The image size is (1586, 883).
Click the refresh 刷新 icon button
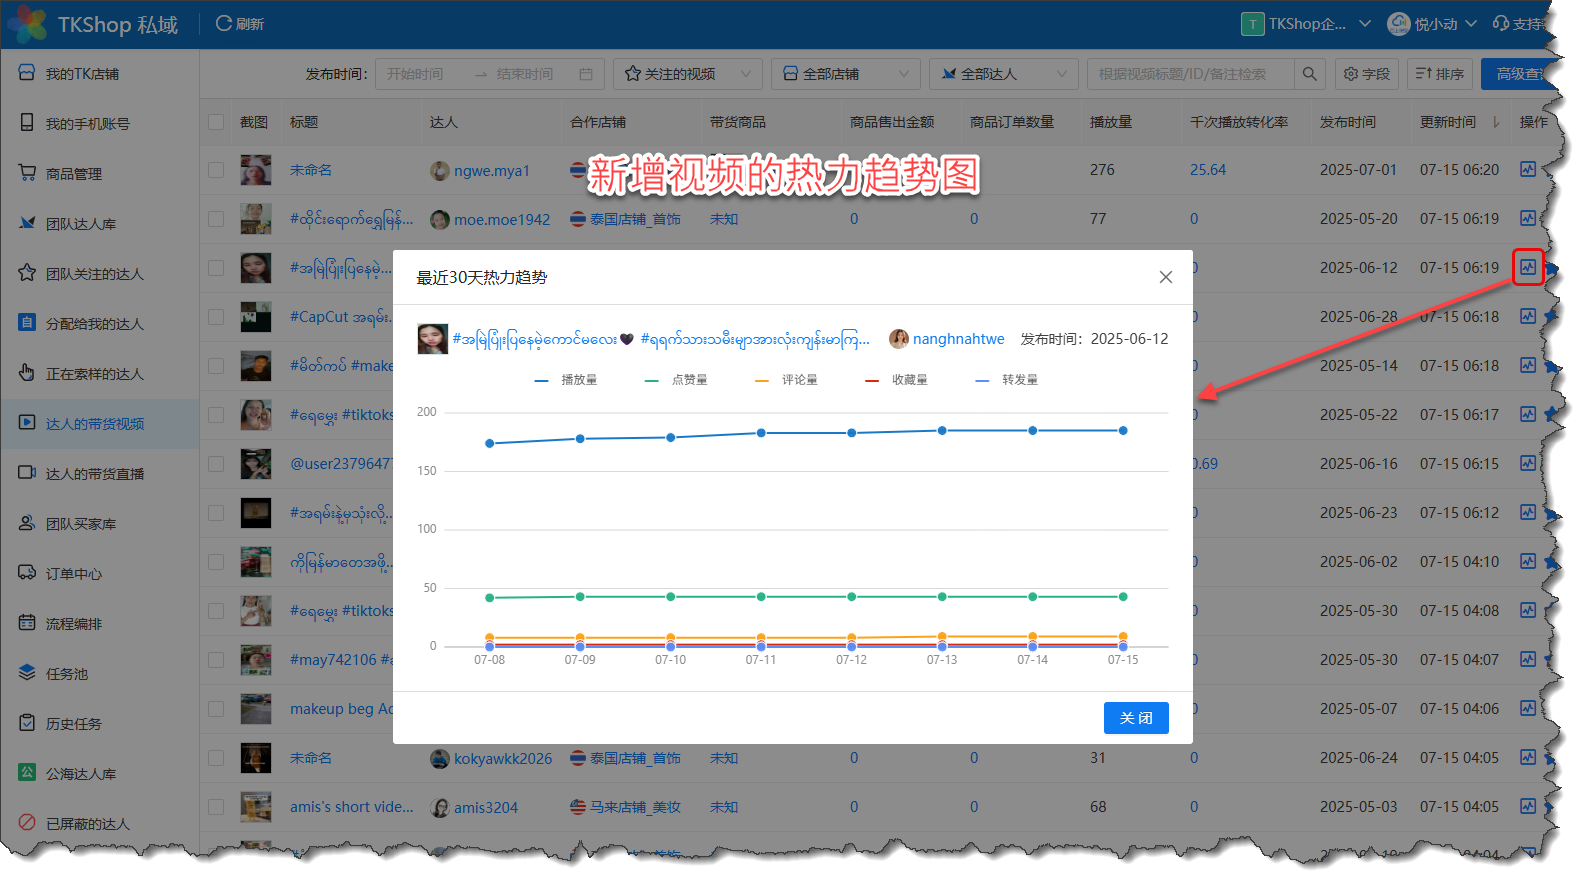[240, 24]
